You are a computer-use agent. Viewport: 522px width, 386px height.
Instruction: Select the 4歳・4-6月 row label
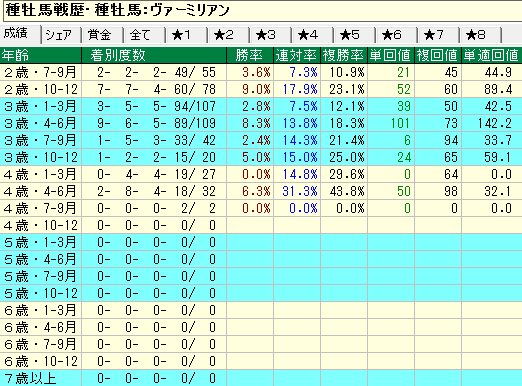coord(41,191)
